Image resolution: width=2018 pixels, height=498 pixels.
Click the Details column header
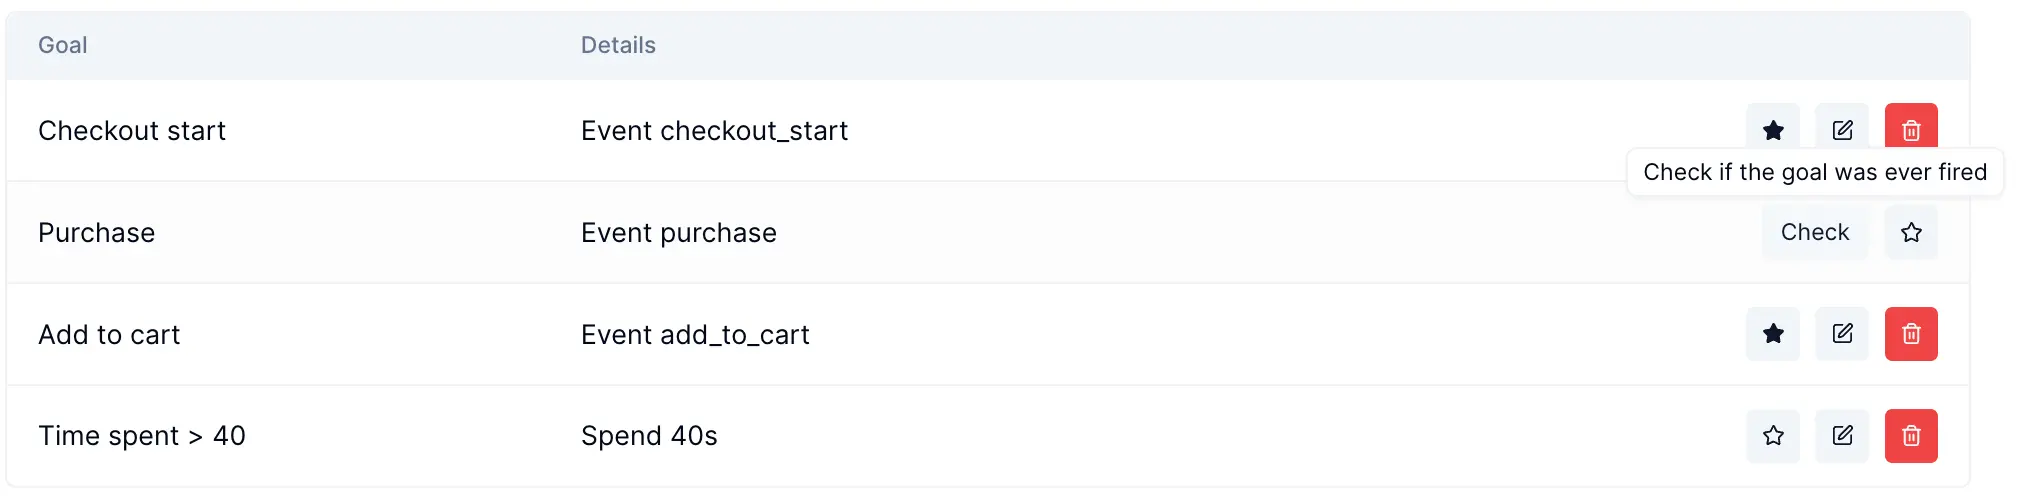click(618, 45)
